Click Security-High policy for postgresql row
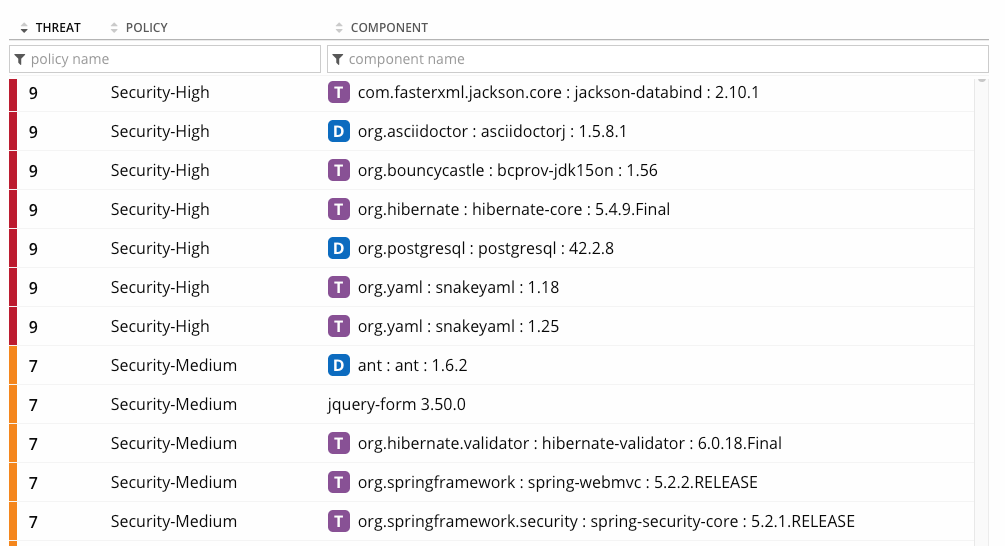The height and width of the screenshot is (546, 1005). tap(160, 249)
